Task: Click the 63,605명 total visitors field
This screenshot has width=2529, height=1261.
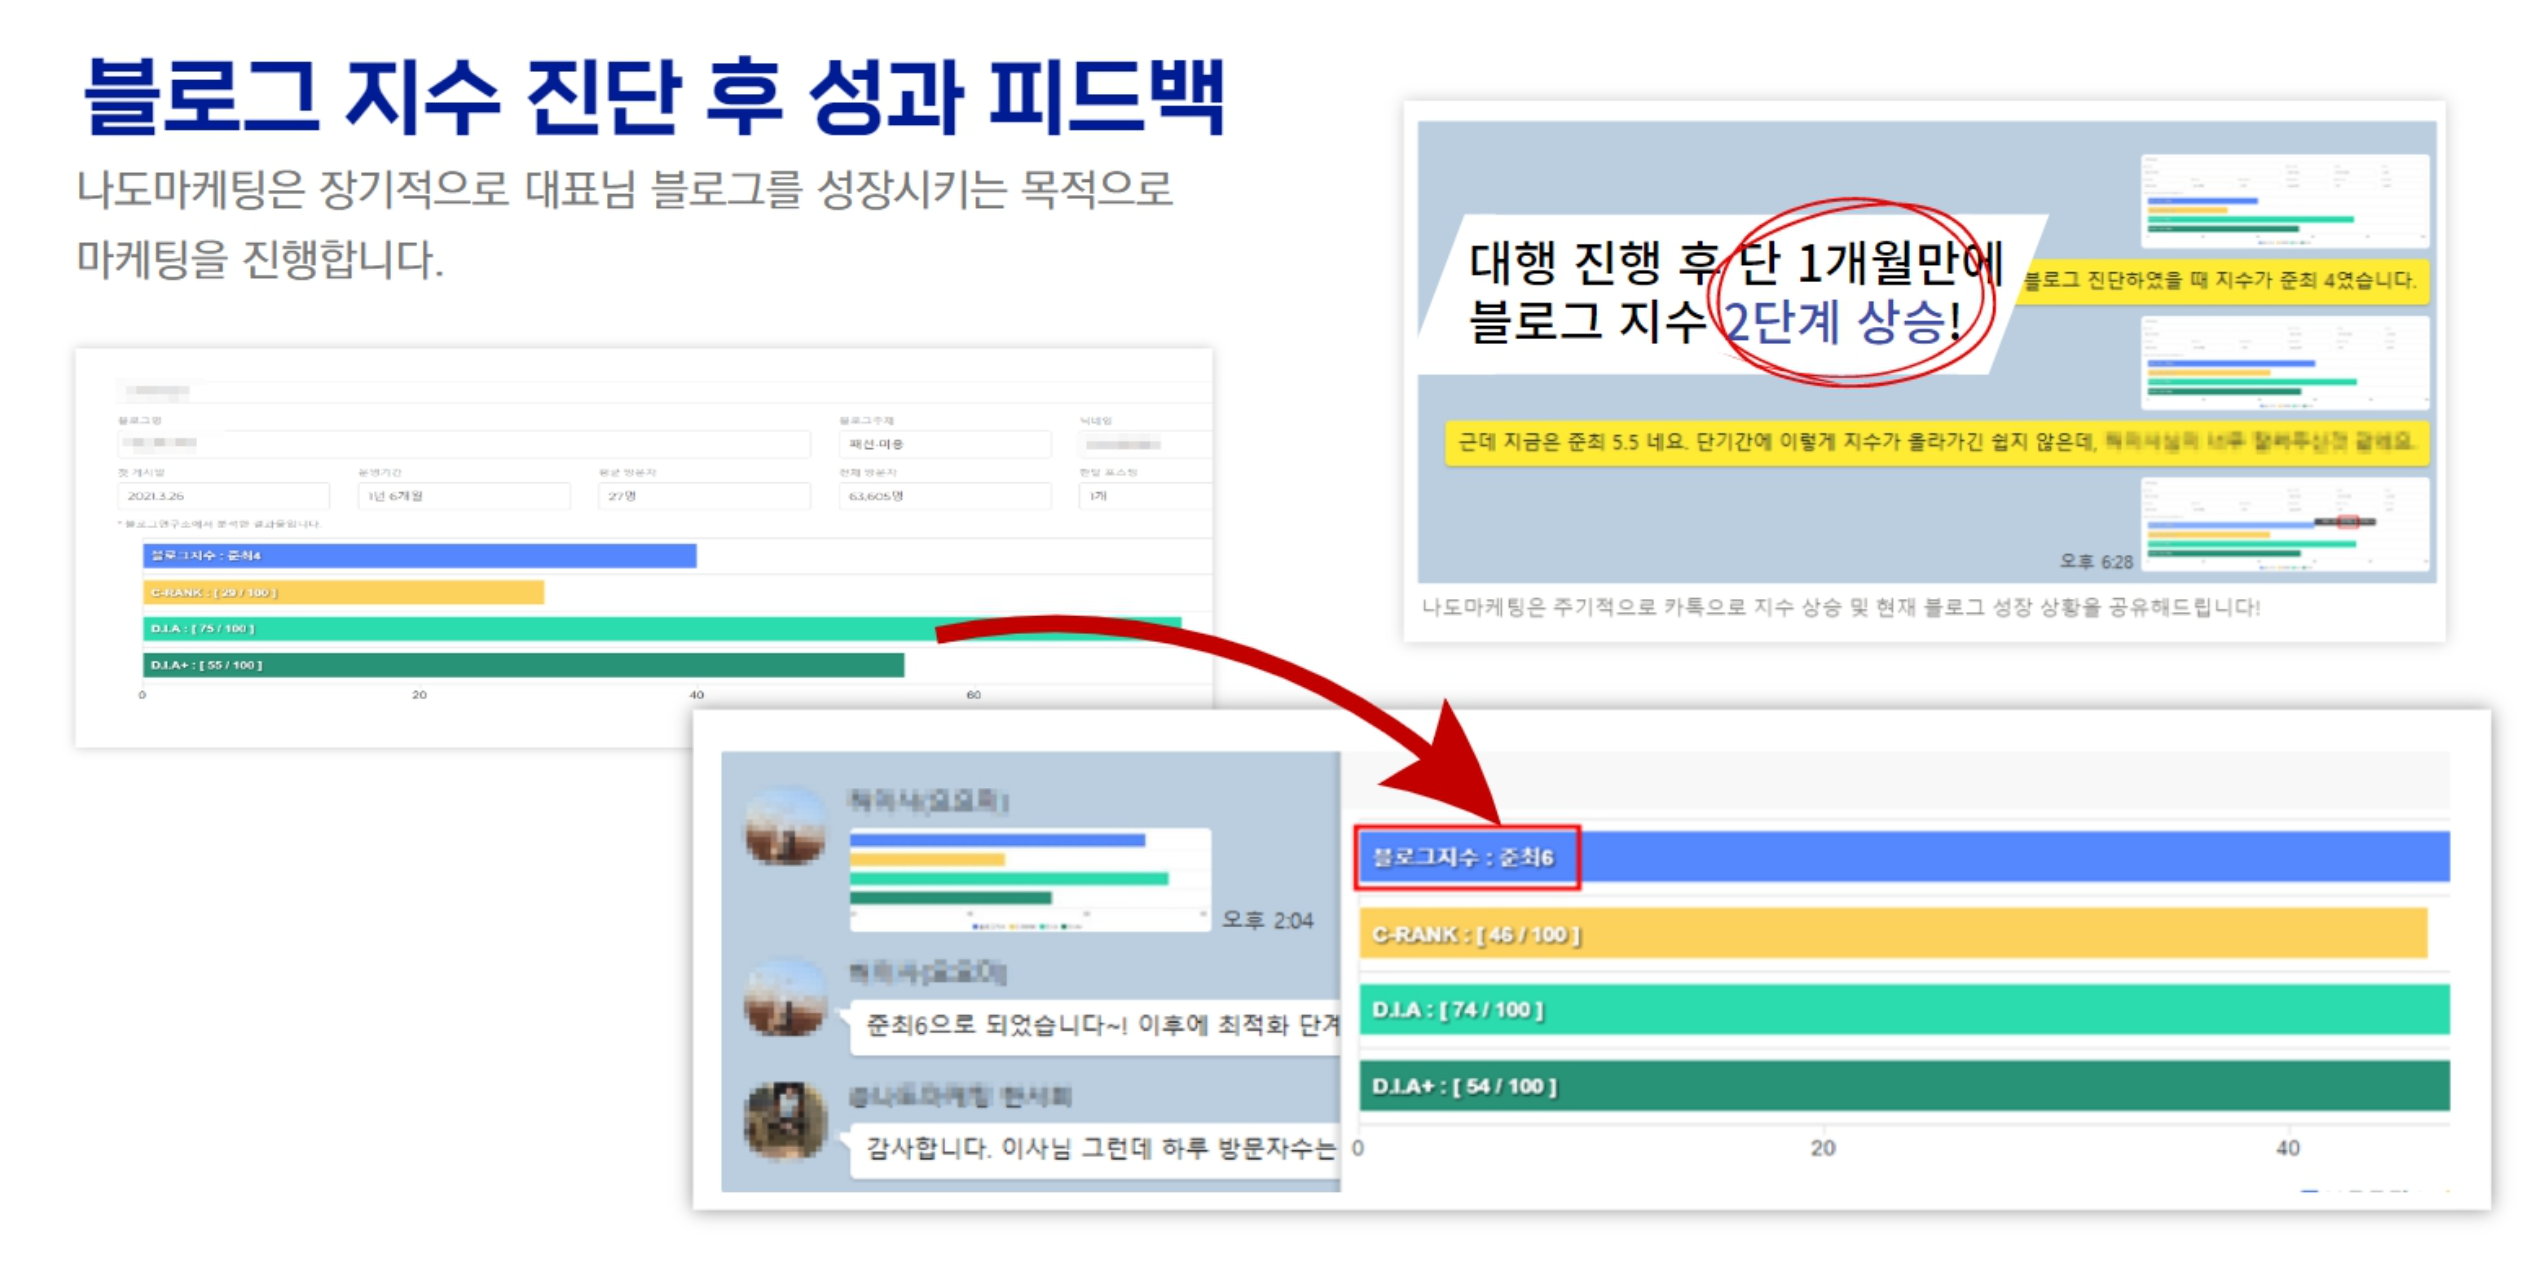Action: click(943, 496)
